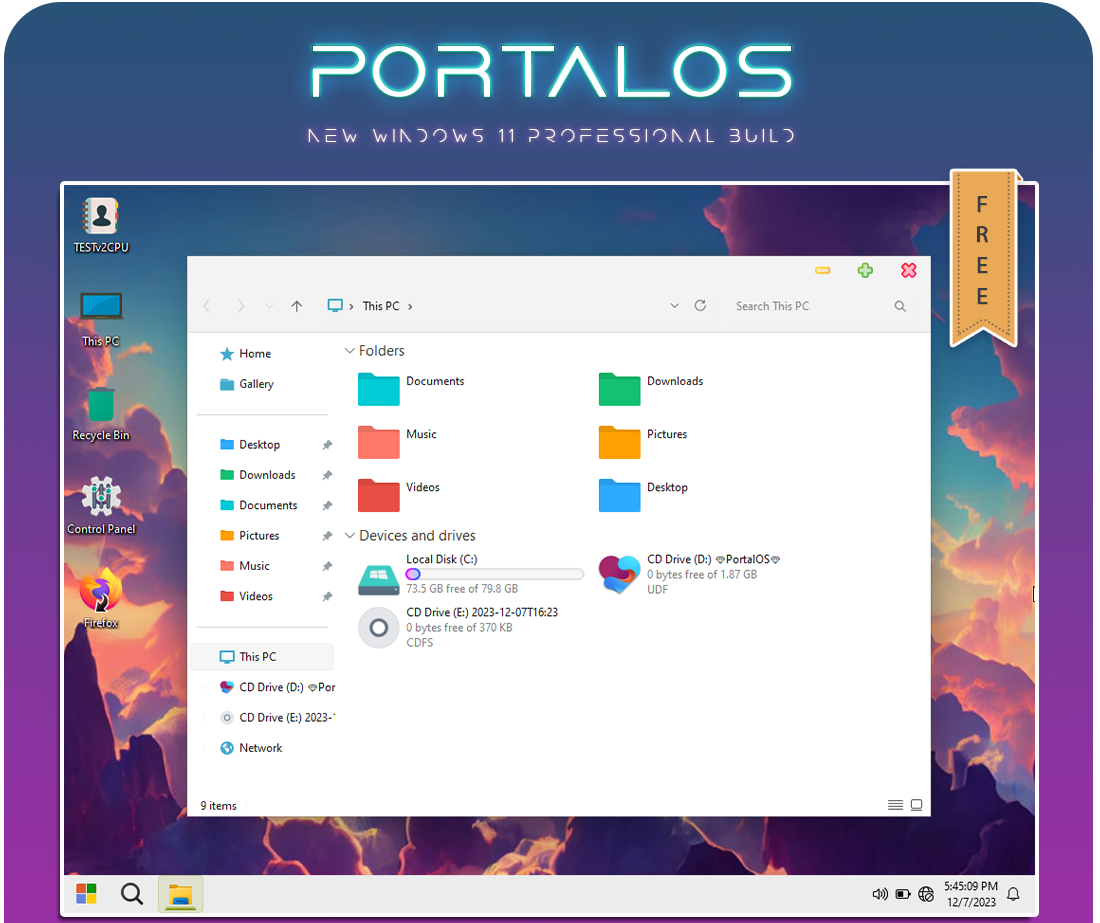Screen dimensions: 1100x923
Task: Open the Windows Start menu
Action: (x=87, y=893)
